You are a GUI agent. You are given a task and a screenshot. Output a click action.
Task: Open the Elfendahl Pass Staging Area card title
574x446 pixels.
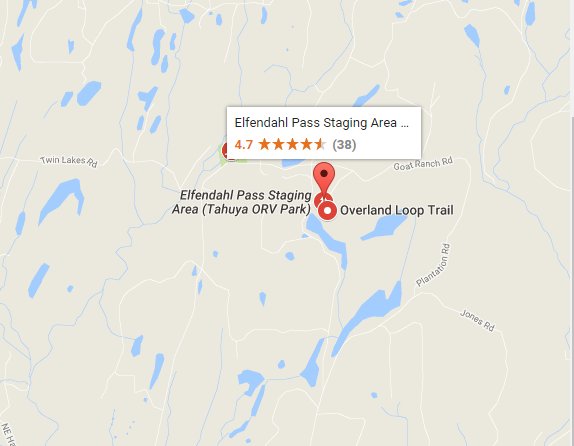tap(321, 123)
